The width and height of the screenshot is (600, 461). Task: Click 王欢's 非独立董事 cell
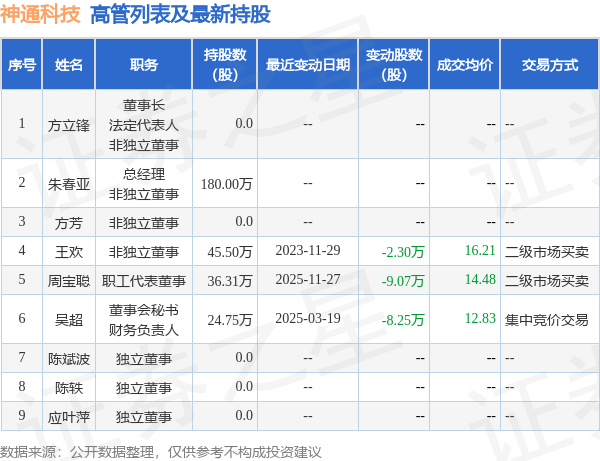[x=143, y=252]
